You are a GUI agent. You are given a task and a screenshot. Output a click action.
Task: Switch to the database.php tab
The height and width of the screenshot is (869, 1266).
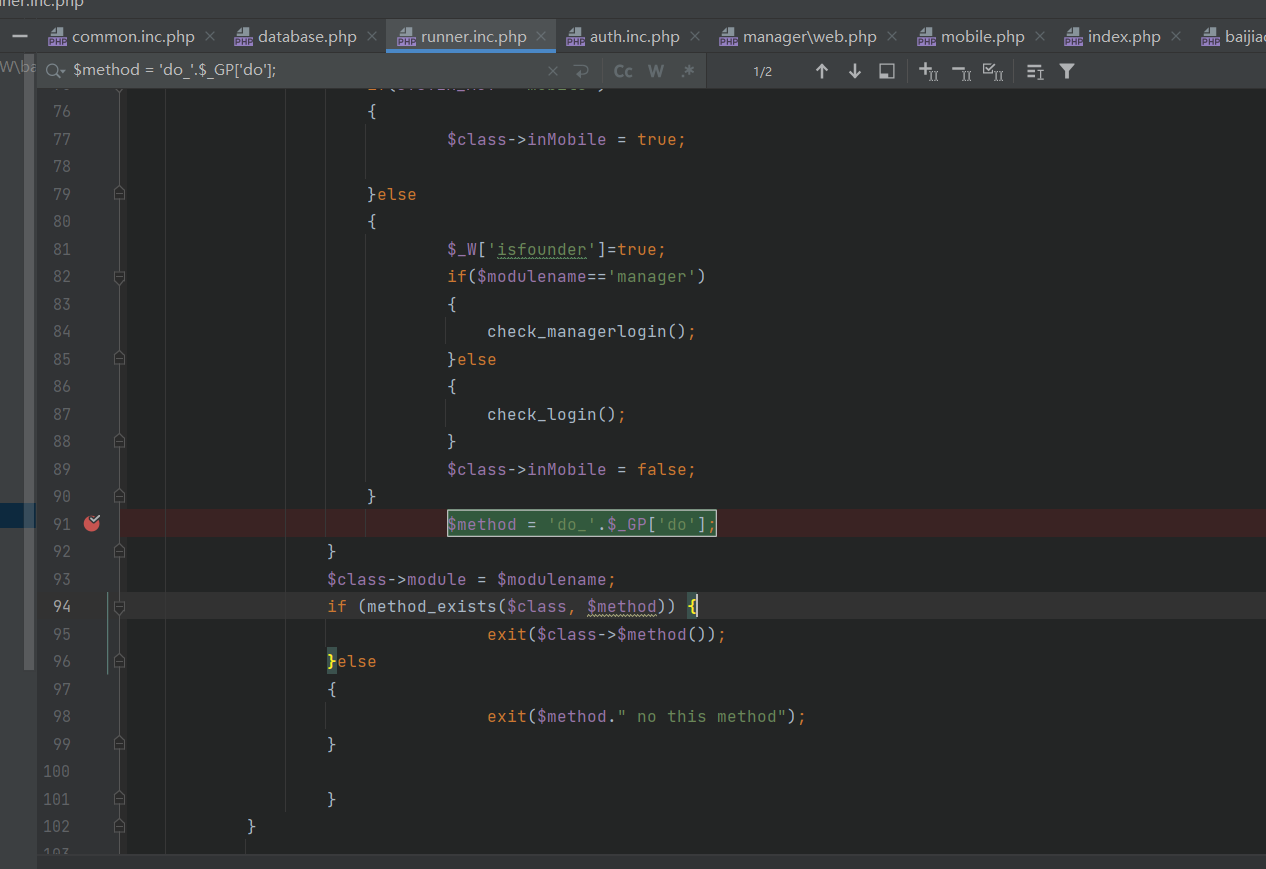click(x=307, y=36)
